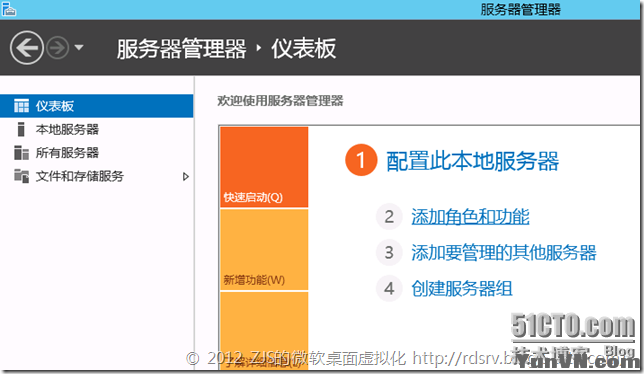Viewport: 644px width, 374px height.
Task: Expand the 文件和存储服务 submenu arrow
Action: coord(186,177)
